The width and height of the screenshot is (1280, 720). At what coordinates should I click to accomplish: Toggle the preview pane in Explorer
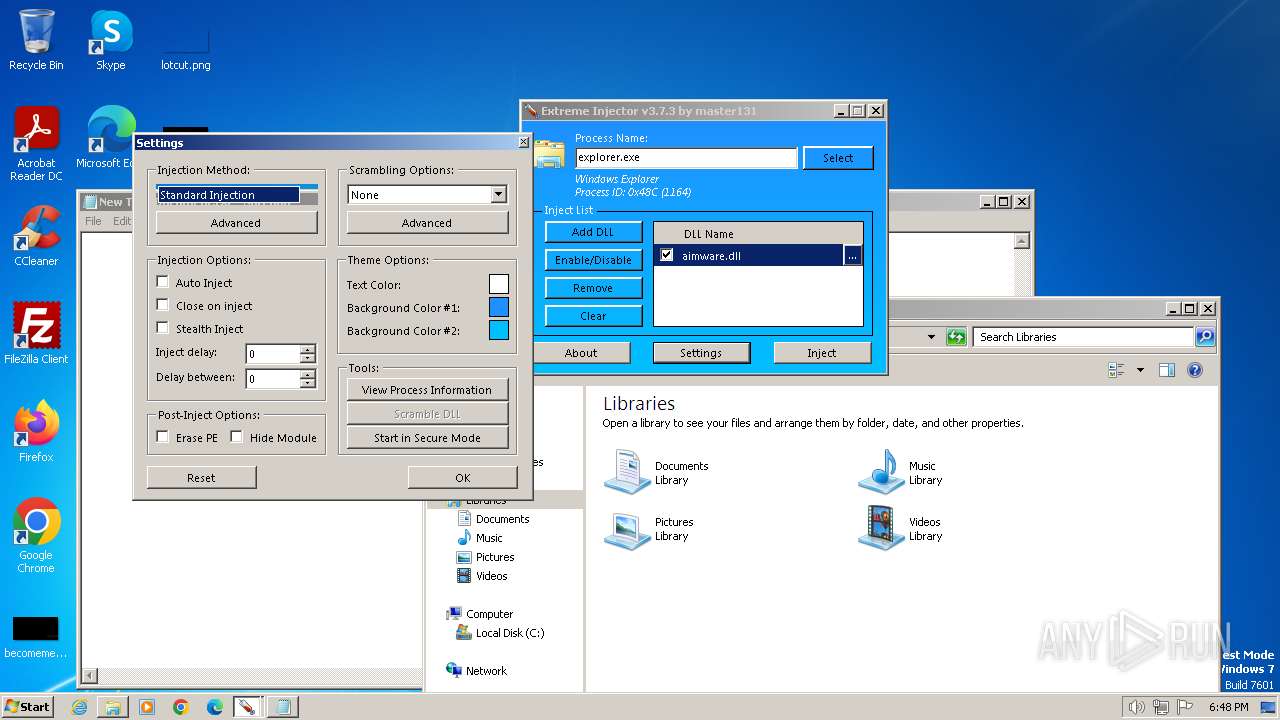click(1167, 370)
